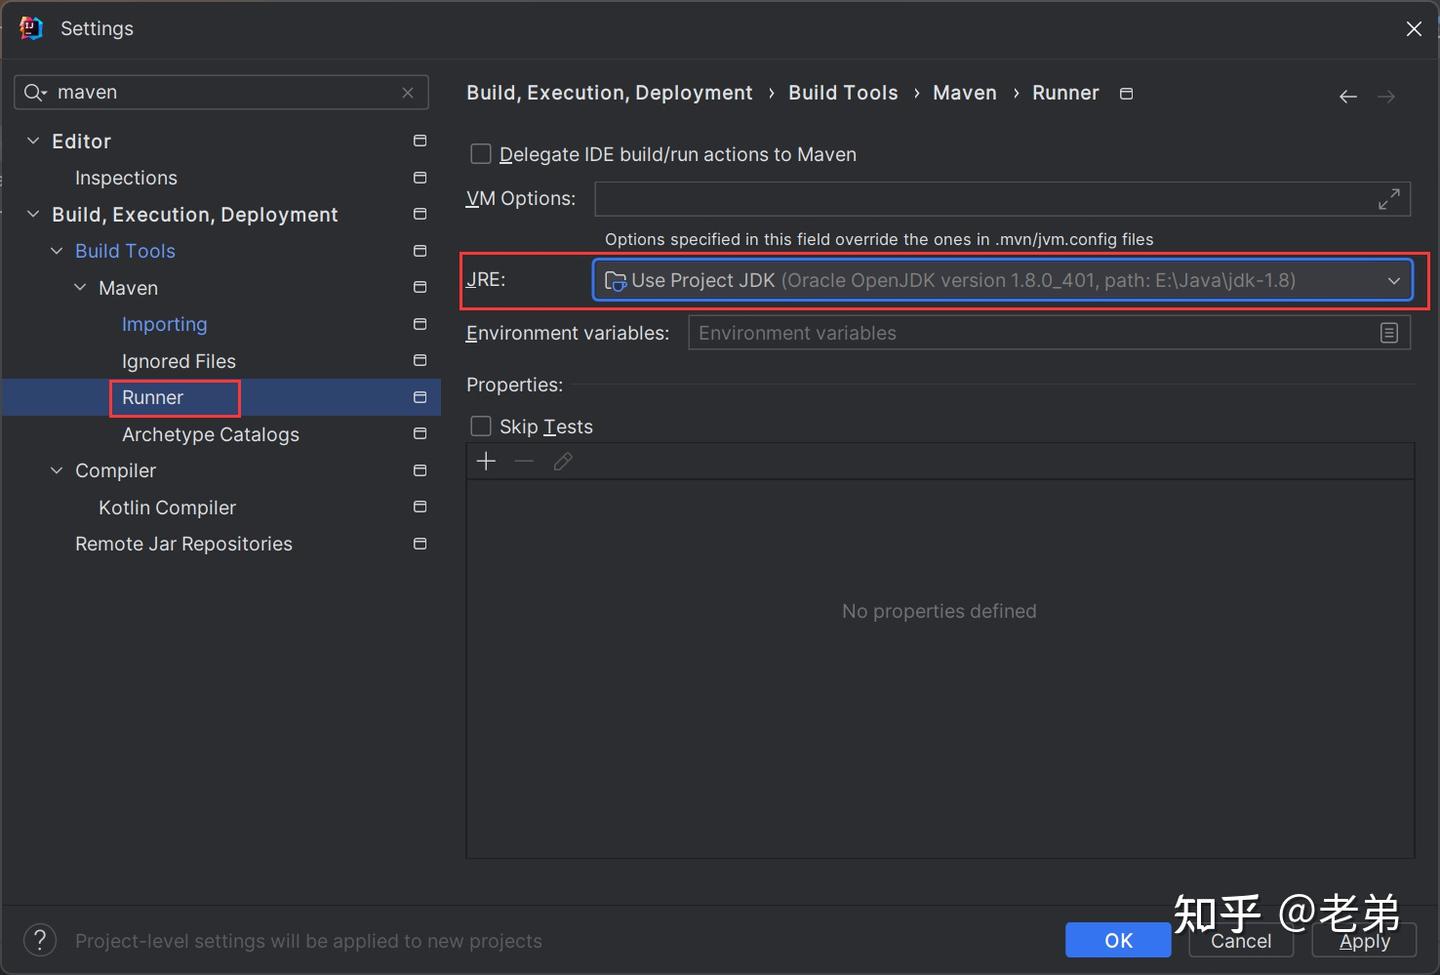Click the OK button
1440x975 pixels.
pyautogui.click(x=1117, y=940)
